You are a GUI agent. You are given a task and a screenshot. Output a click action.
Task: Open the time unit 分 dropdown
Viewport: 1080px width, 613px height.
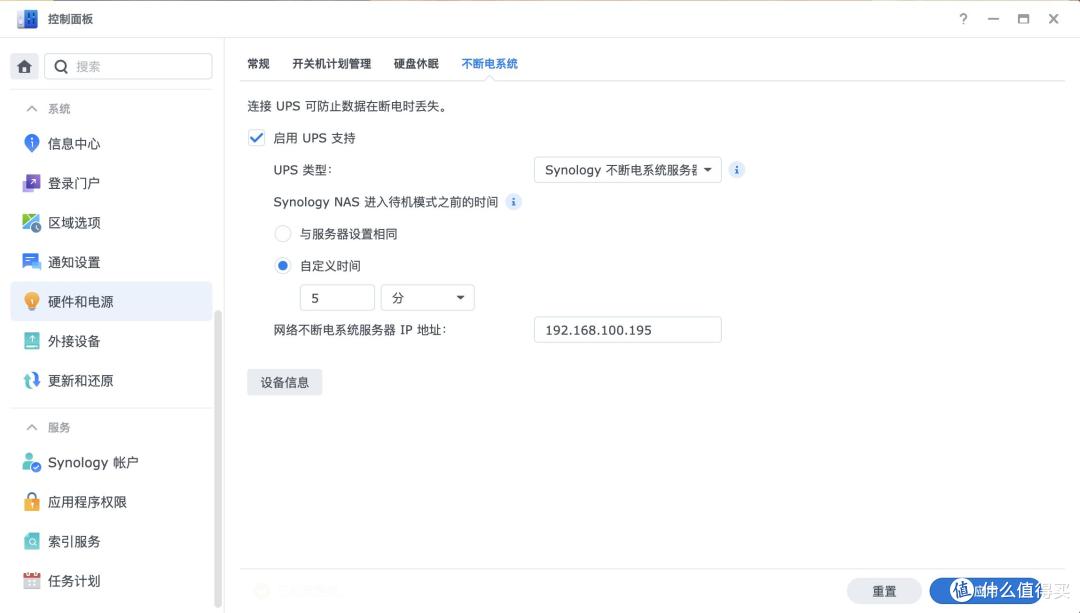click(428, 298)
